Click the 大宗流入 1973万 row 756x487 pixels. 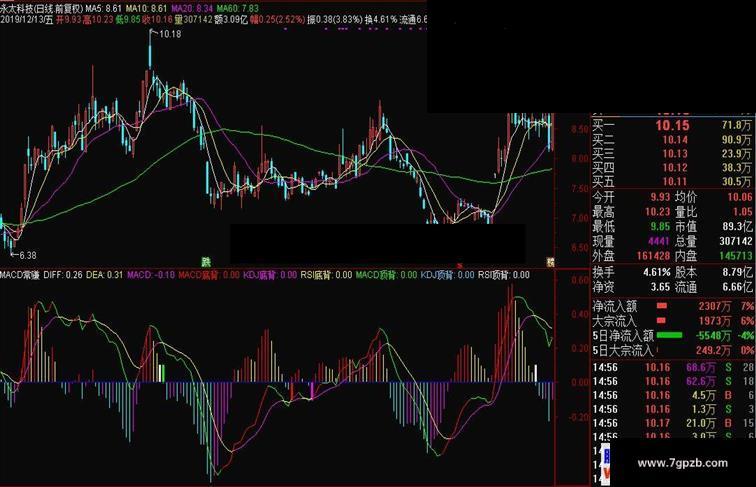click(673, 321)
